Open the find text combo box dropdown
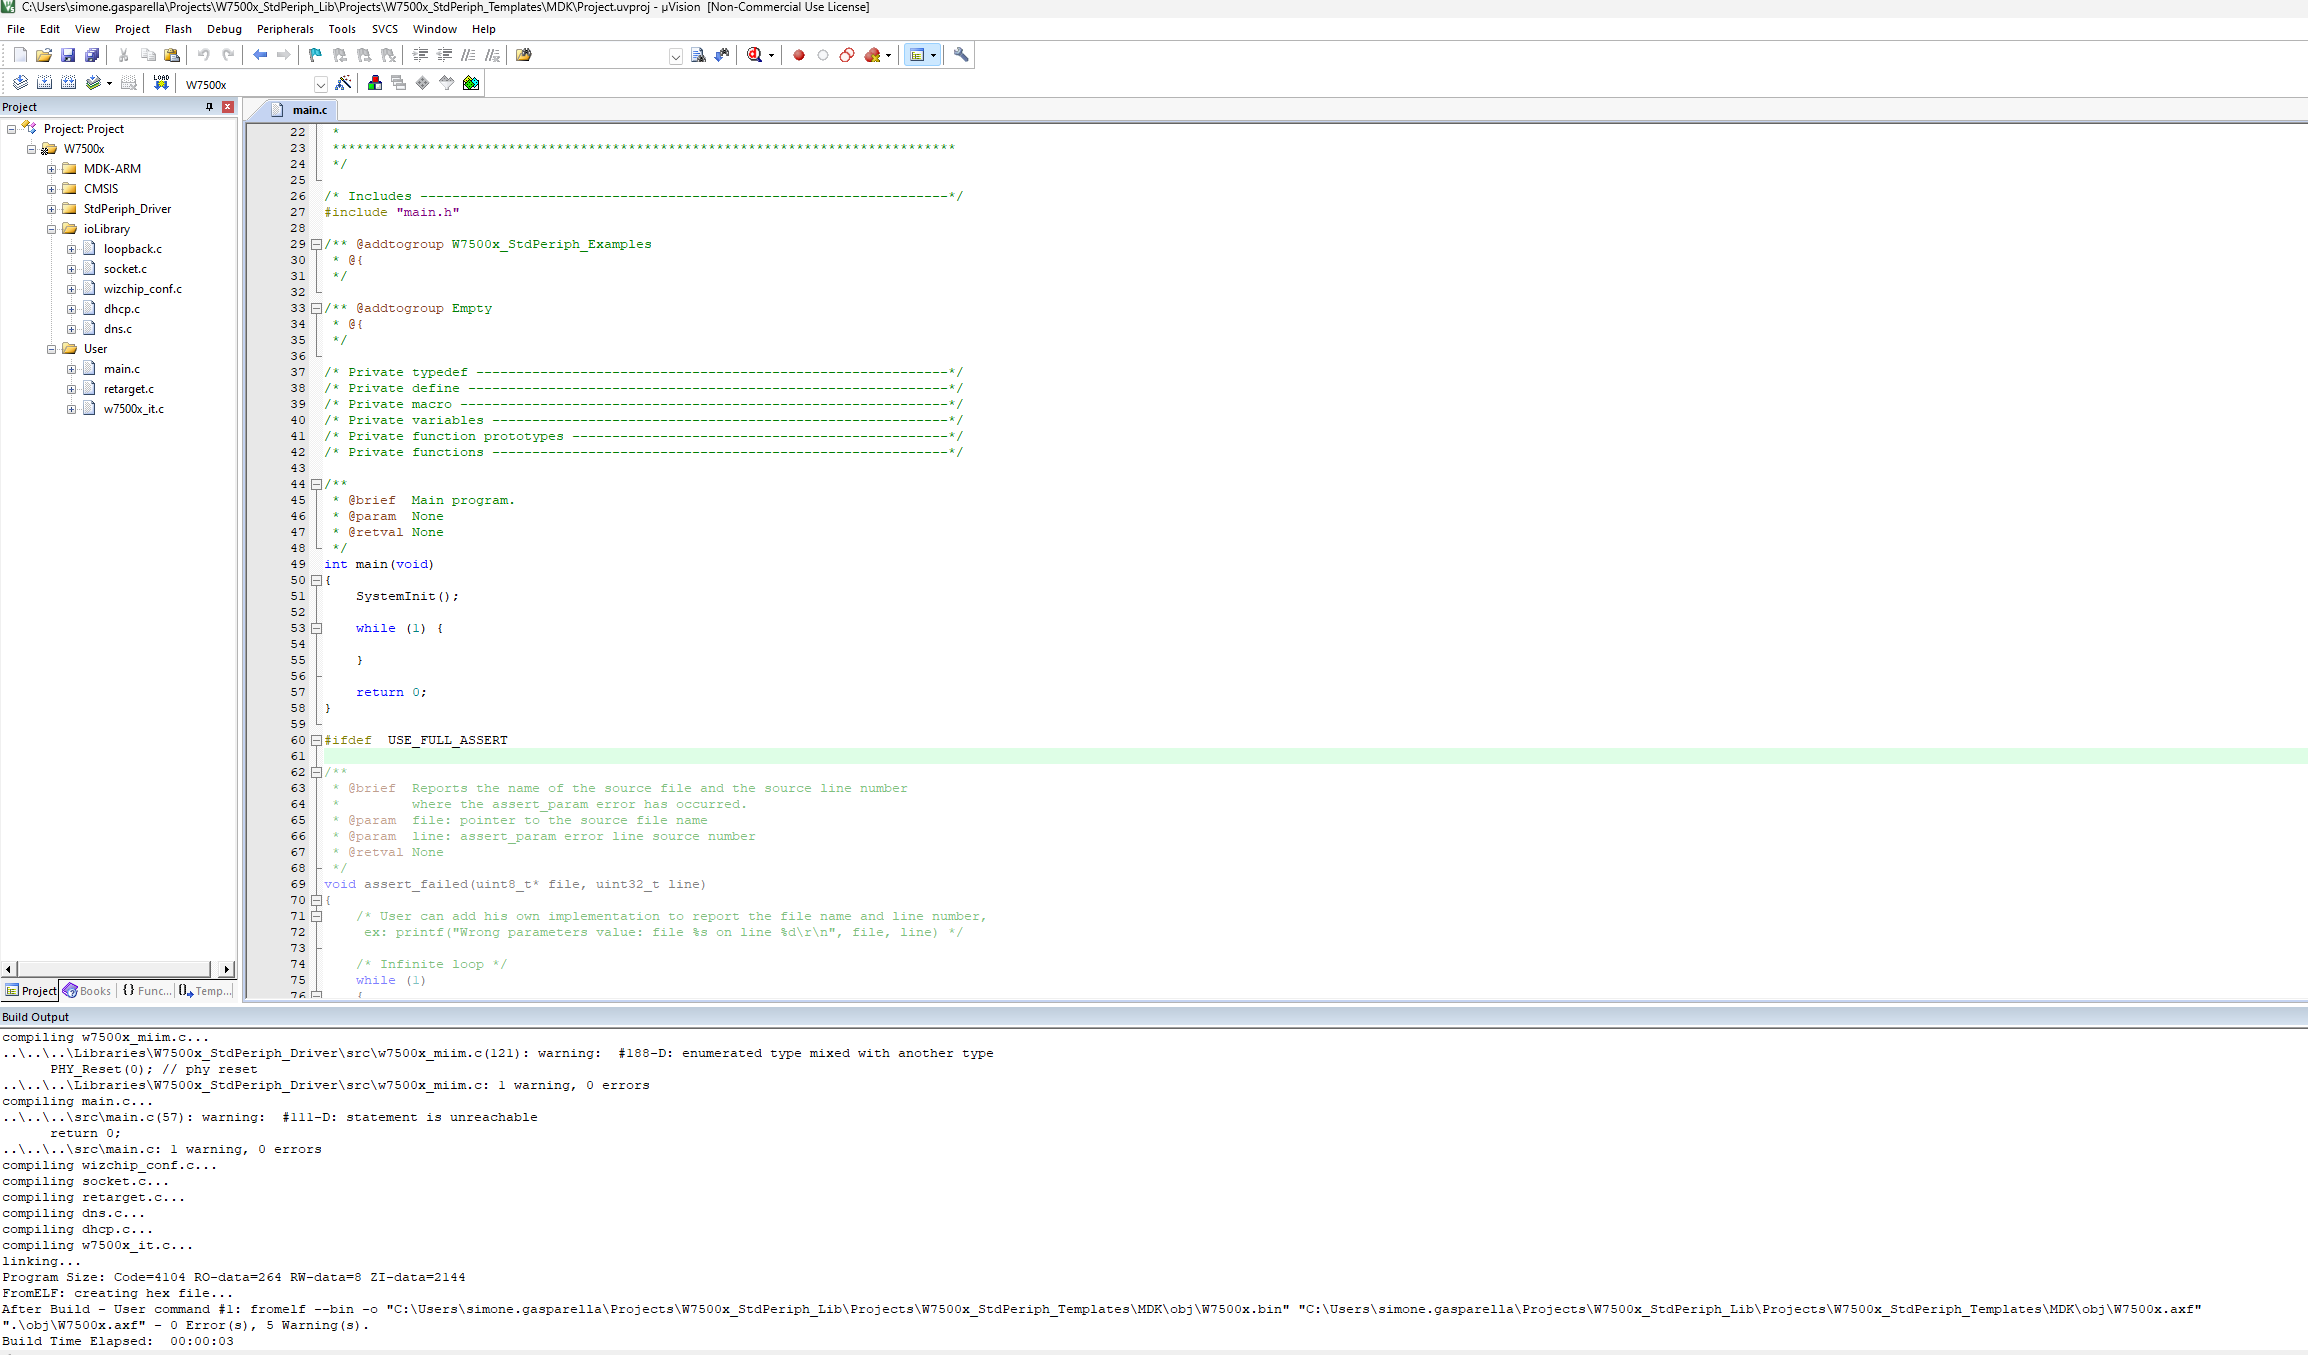Image resolution: width=2308 pixels, height=1355 pixels. [x=676, y=56]
